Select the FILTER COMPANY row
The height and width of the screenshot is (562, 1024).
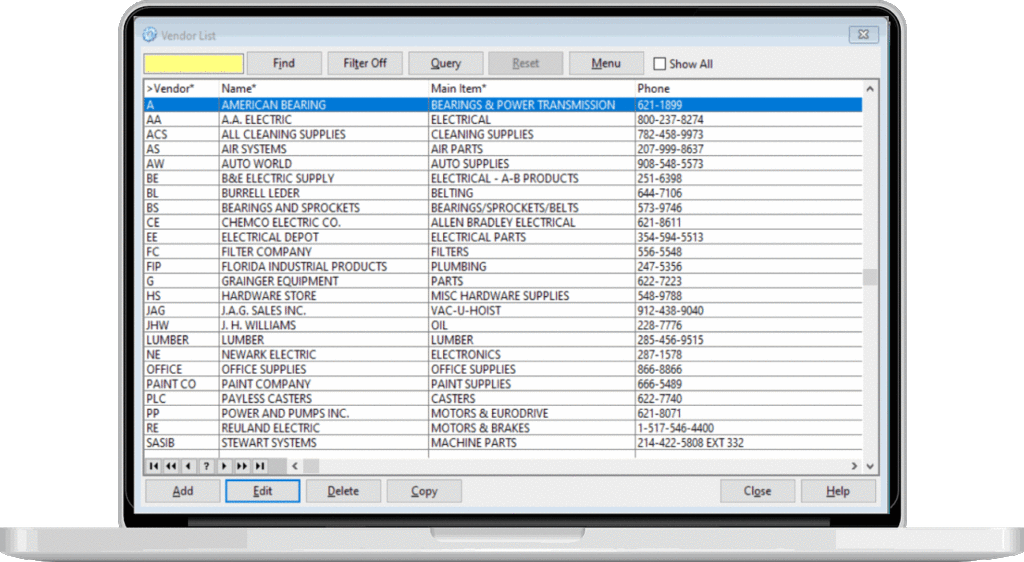tap(503, 252)
